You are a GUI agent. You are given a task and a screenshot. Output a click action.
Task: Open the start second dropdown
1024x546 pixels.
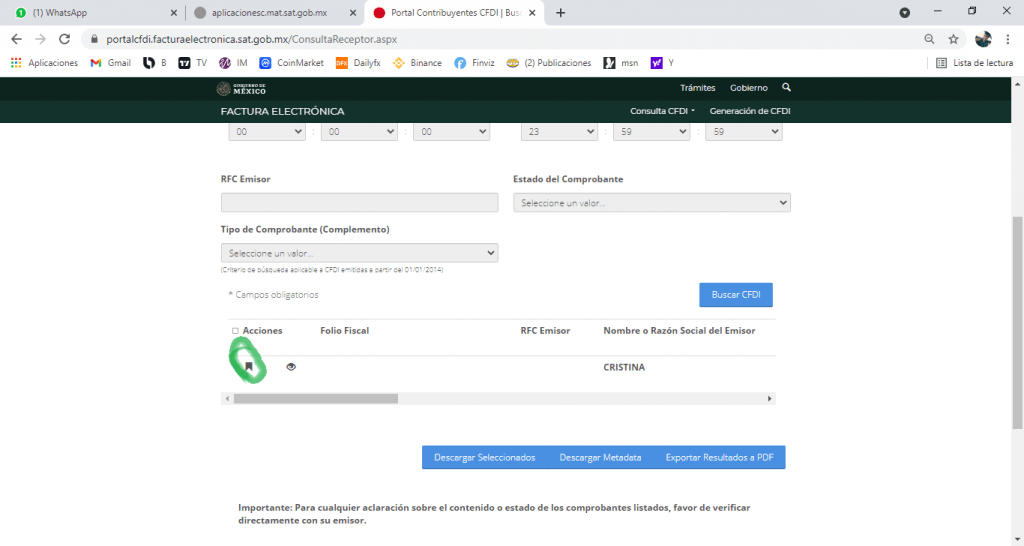pos(451,131)
